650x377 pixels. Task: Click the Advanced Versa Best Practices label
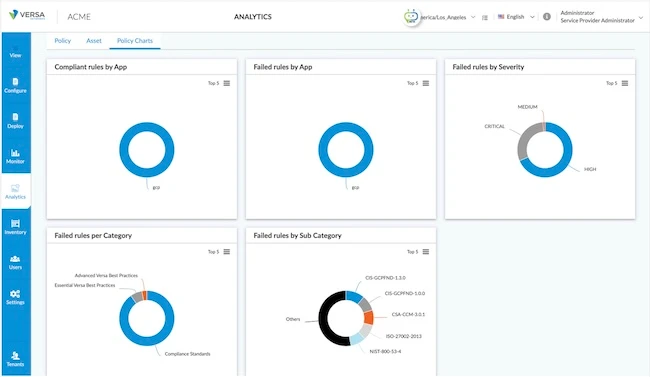(x=106, y=275)
